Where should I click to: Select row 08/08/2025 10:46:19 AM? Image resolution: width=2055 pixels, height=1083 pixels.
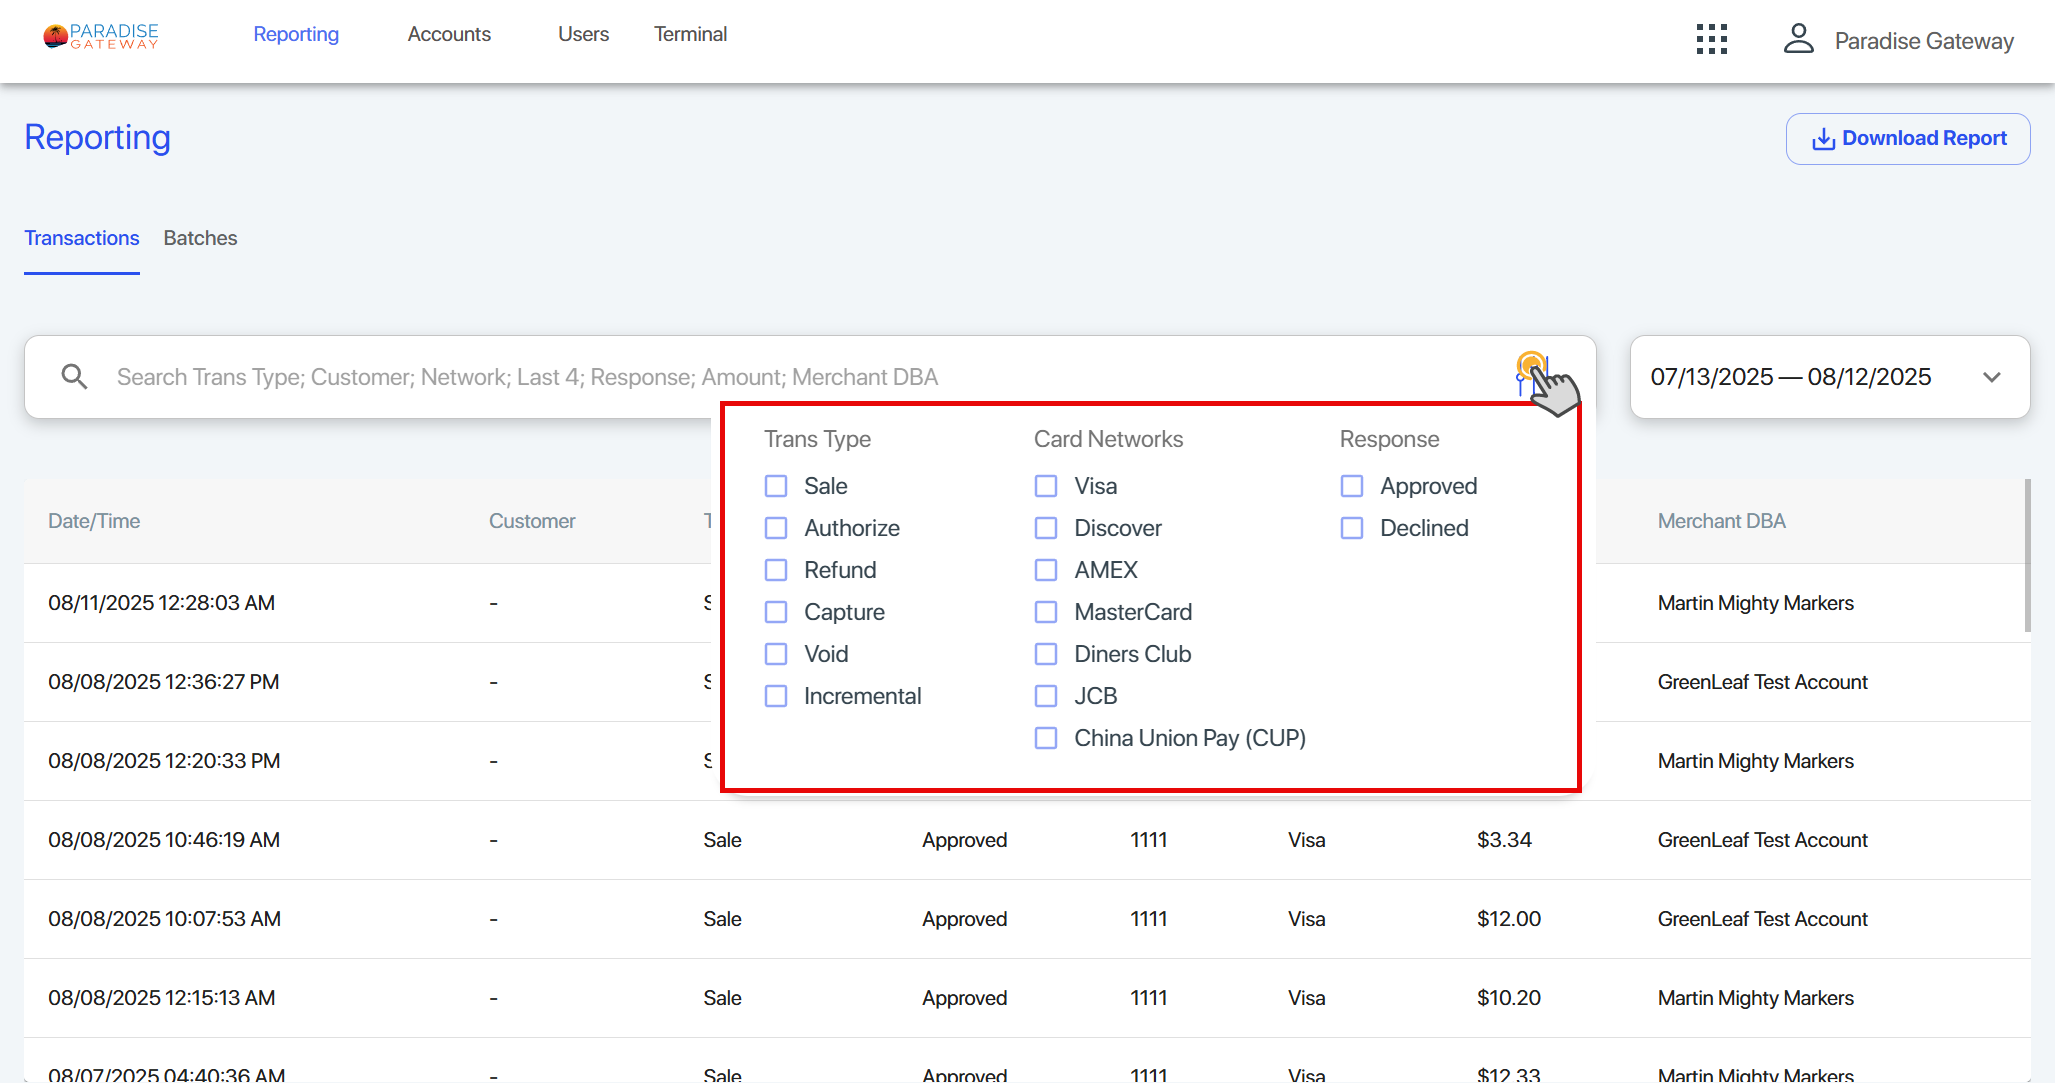(x=1027, y=840)
